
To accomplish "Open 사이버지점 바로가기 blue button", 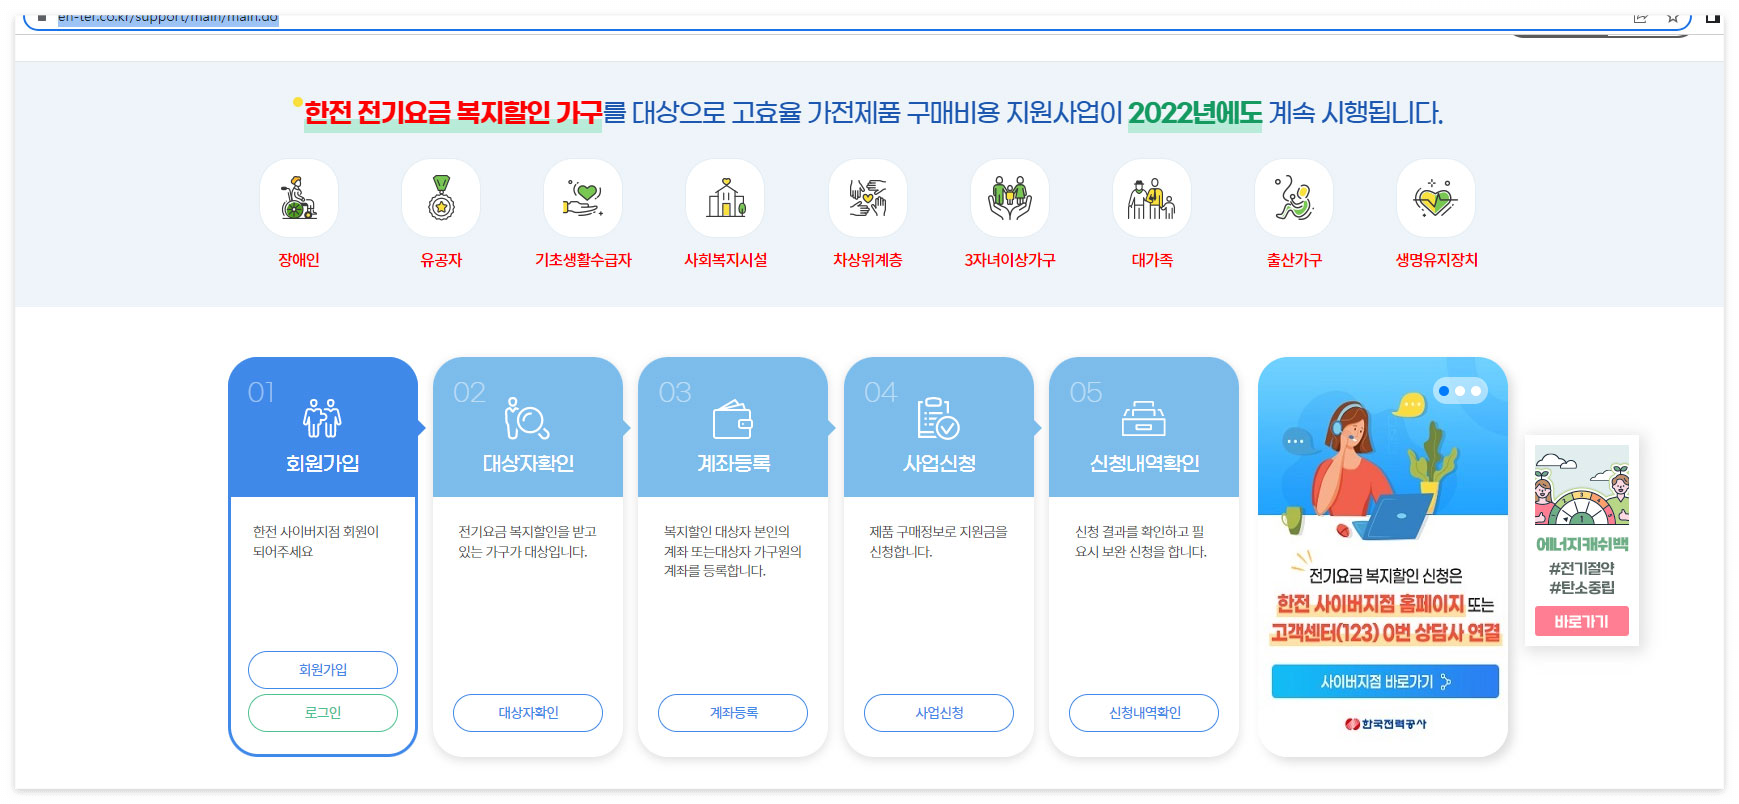I will (1385, 682).
